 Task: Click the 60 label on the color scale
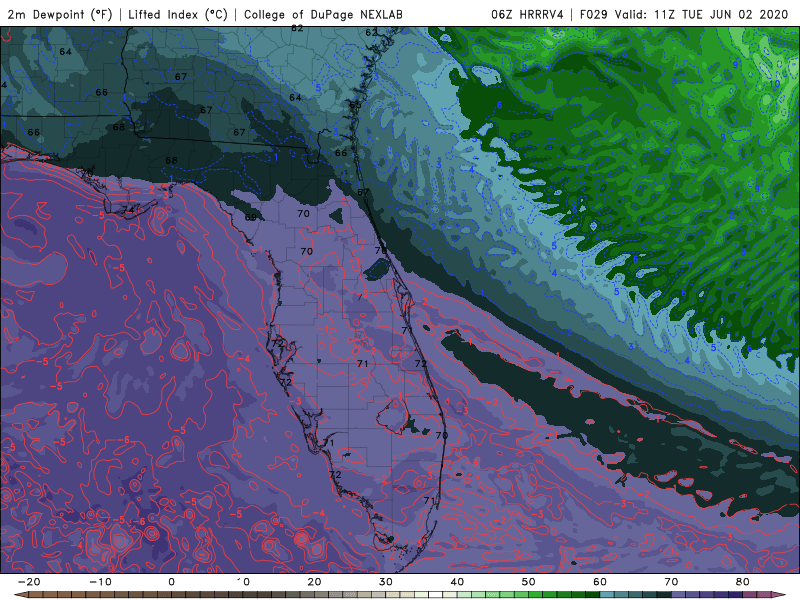pyautogui.click(x=600, y=582)
